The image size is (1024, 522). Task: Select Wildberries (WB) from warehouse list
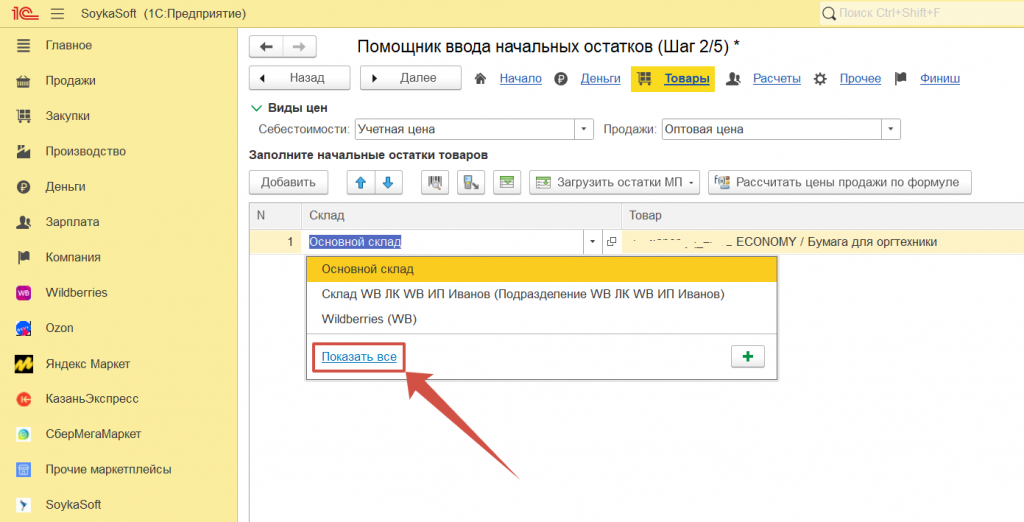point(368,319)
